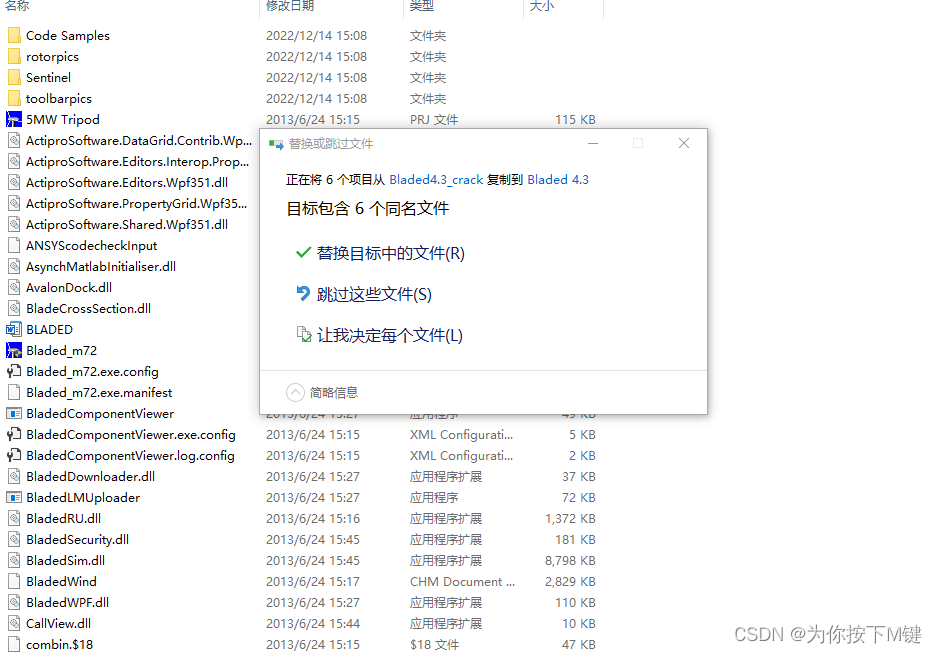Click the rotorpics folder icon
The image size is (937, 653).
click(x=16, y=56)
